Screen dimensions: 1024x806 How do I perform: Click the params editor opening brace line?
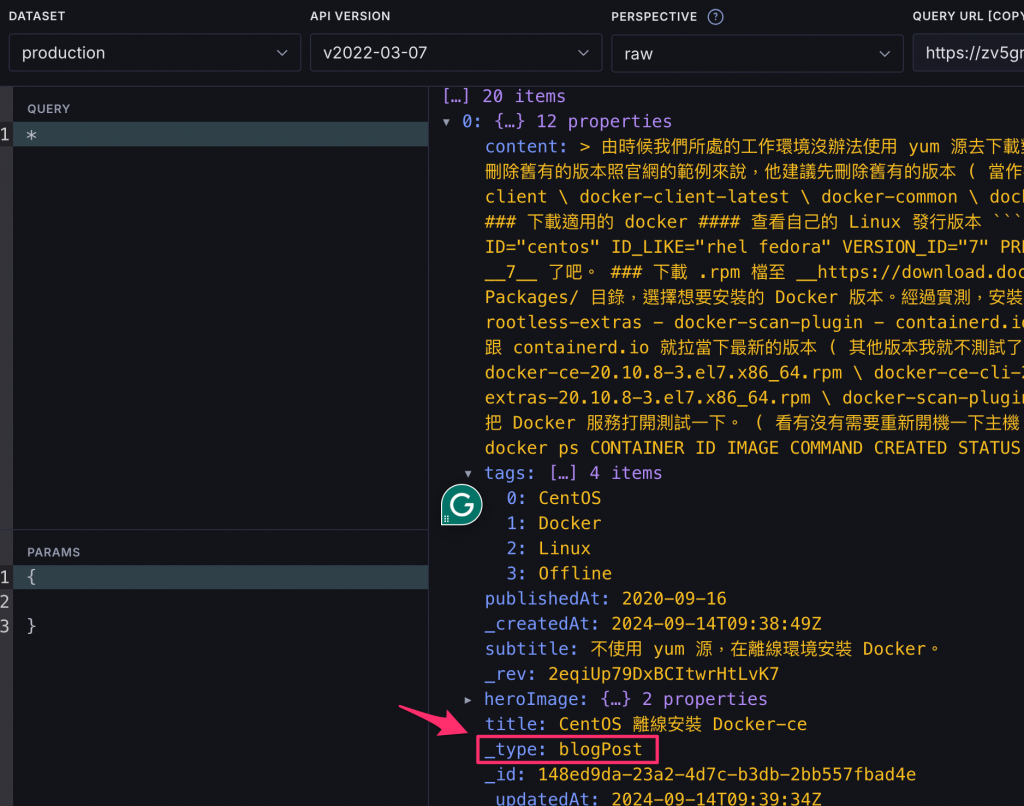tap(221, 577)
